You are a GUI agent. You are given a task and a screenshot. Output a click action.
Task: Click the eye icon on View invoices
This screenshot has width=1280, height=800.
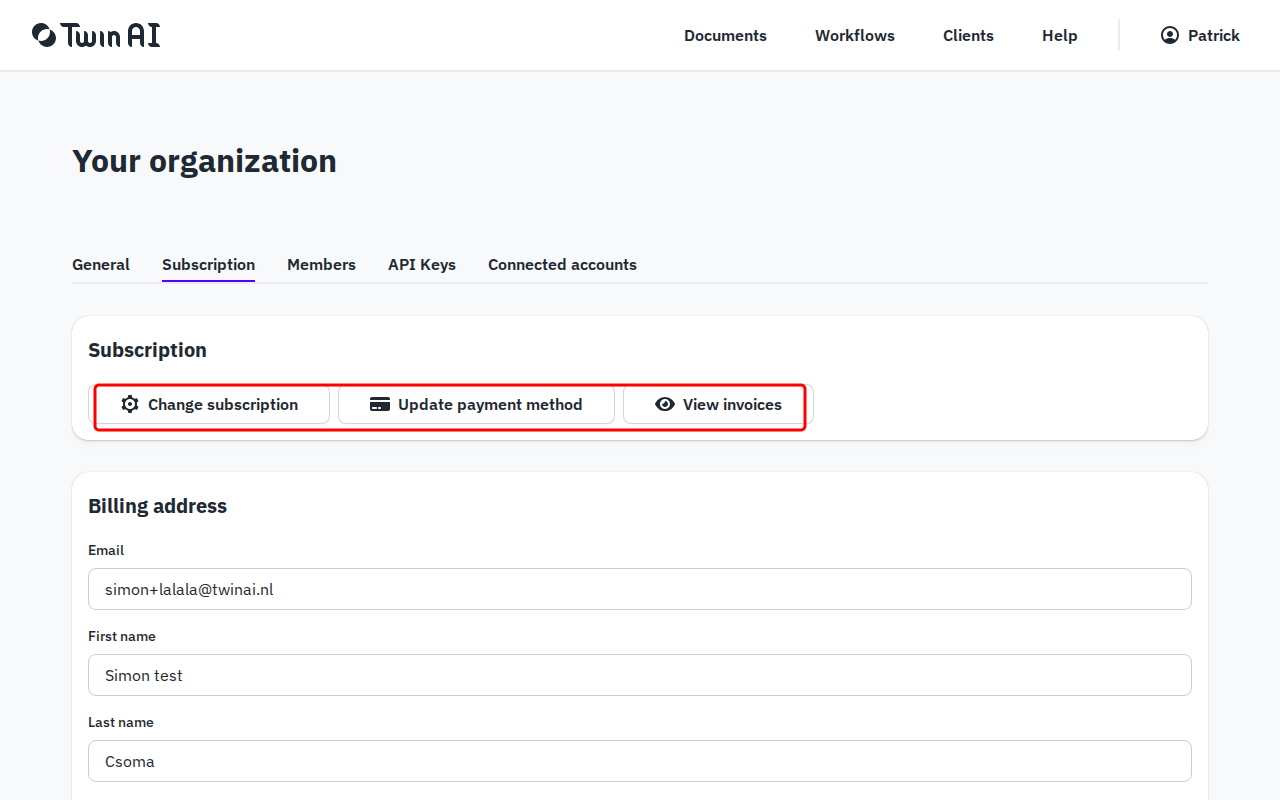pos(665,404)
